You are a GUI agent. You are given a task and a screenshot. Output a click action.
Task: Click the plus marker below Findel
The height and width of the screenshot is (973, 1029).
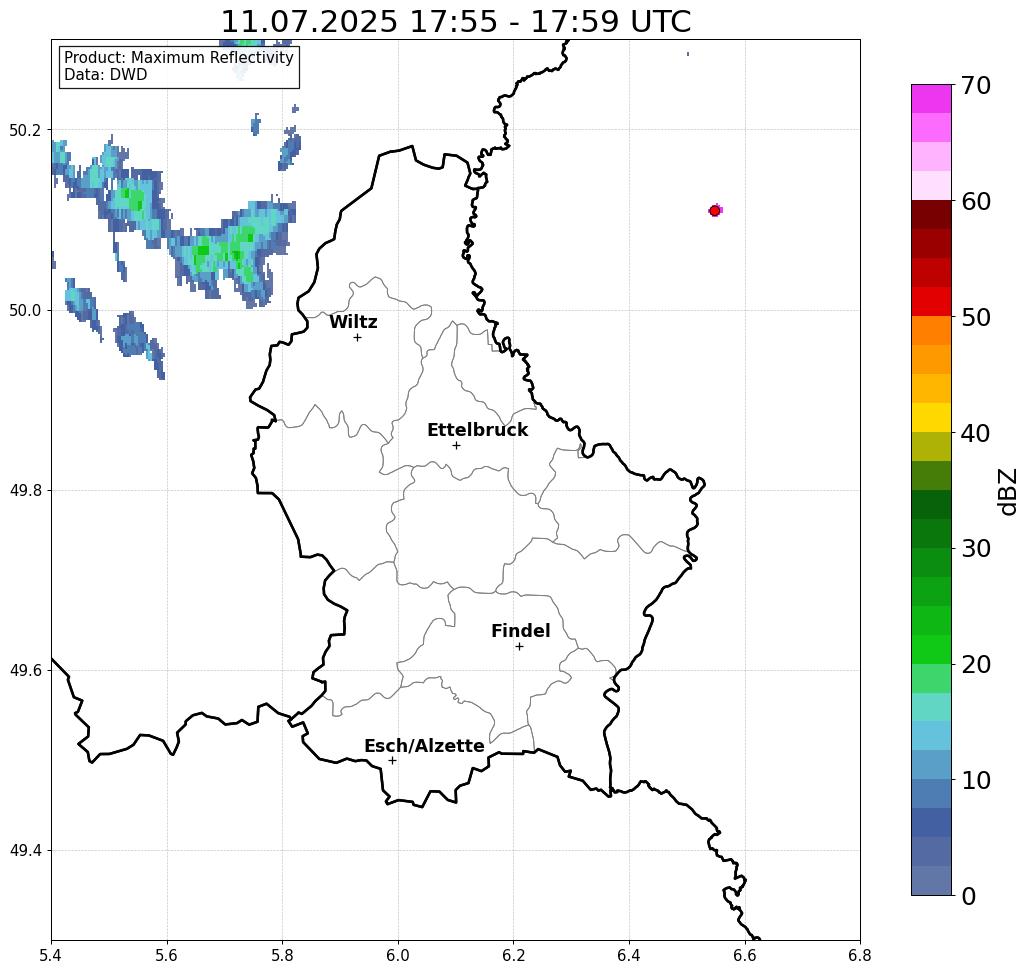click(519, 646)
